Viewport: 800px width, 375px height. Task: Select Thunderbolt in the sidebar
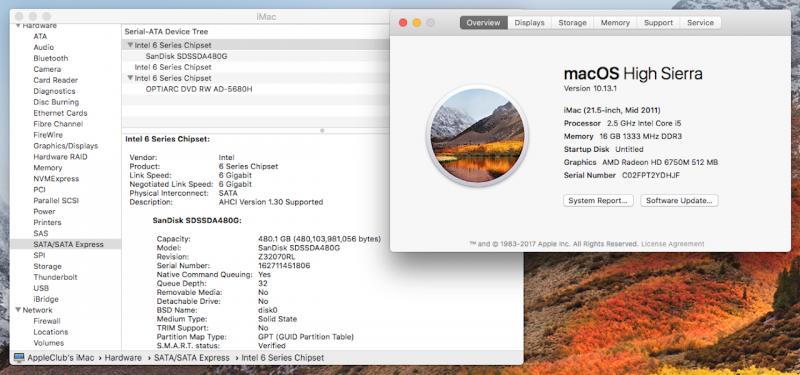56,277
